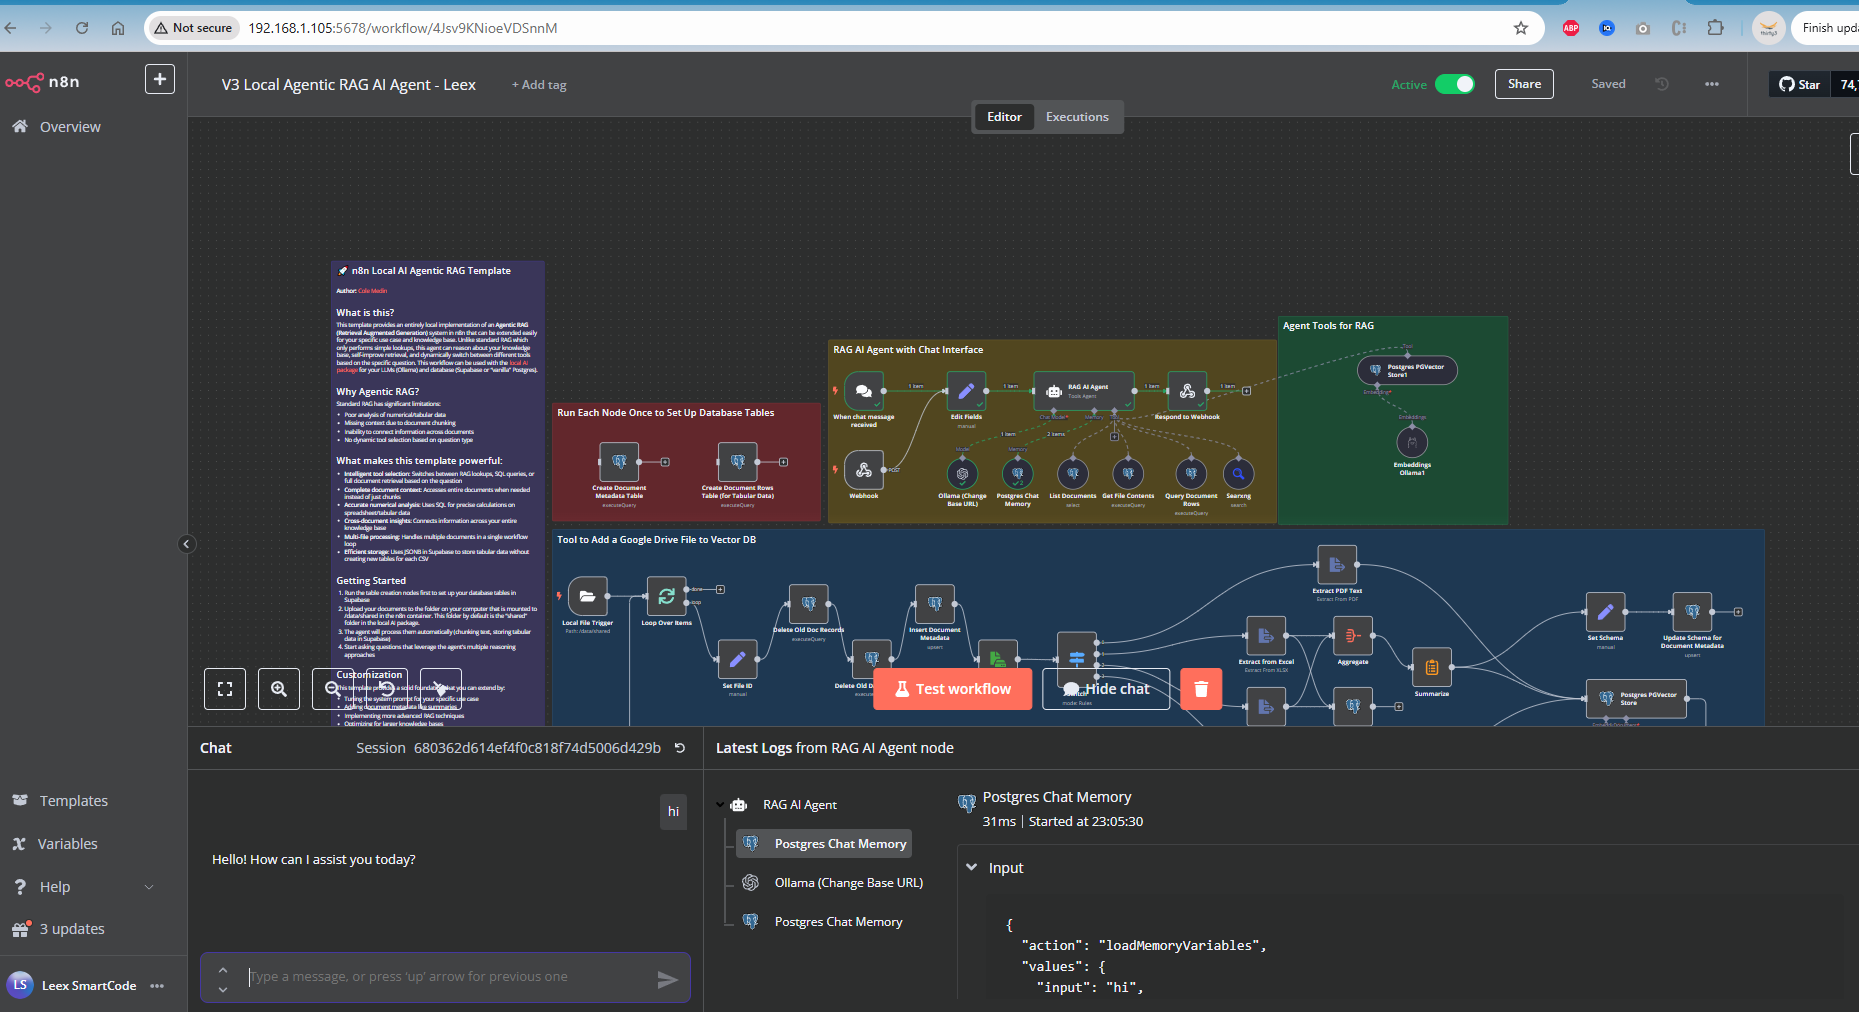Open Variables in the sidebar
The width and height of the screenshot is (1859, 1012).
click(x=67, y=844)
